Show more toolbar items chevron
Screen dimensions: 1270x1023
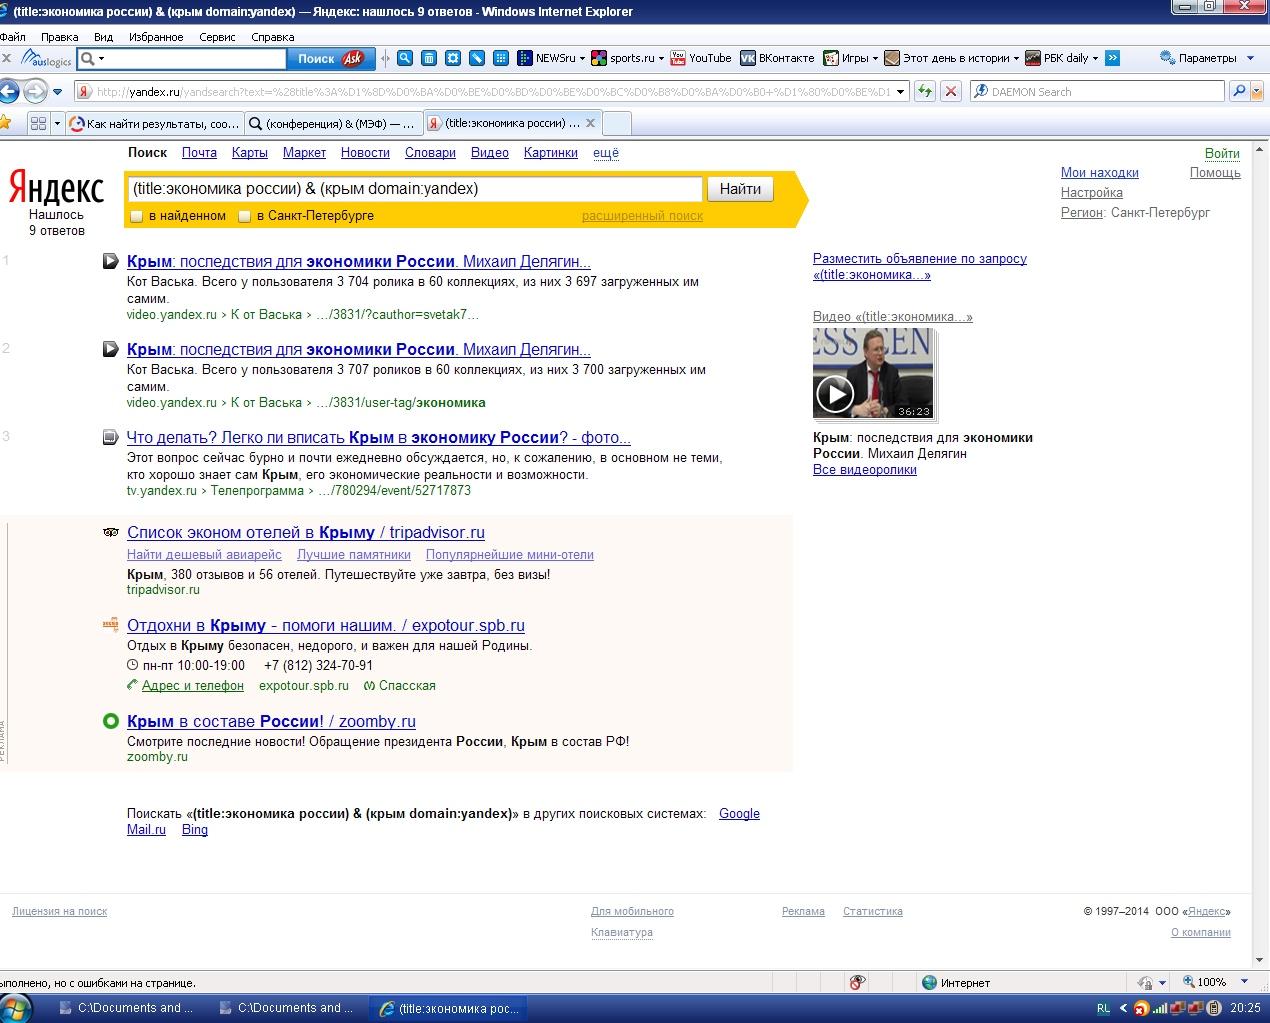click(x=1112, y=58)
